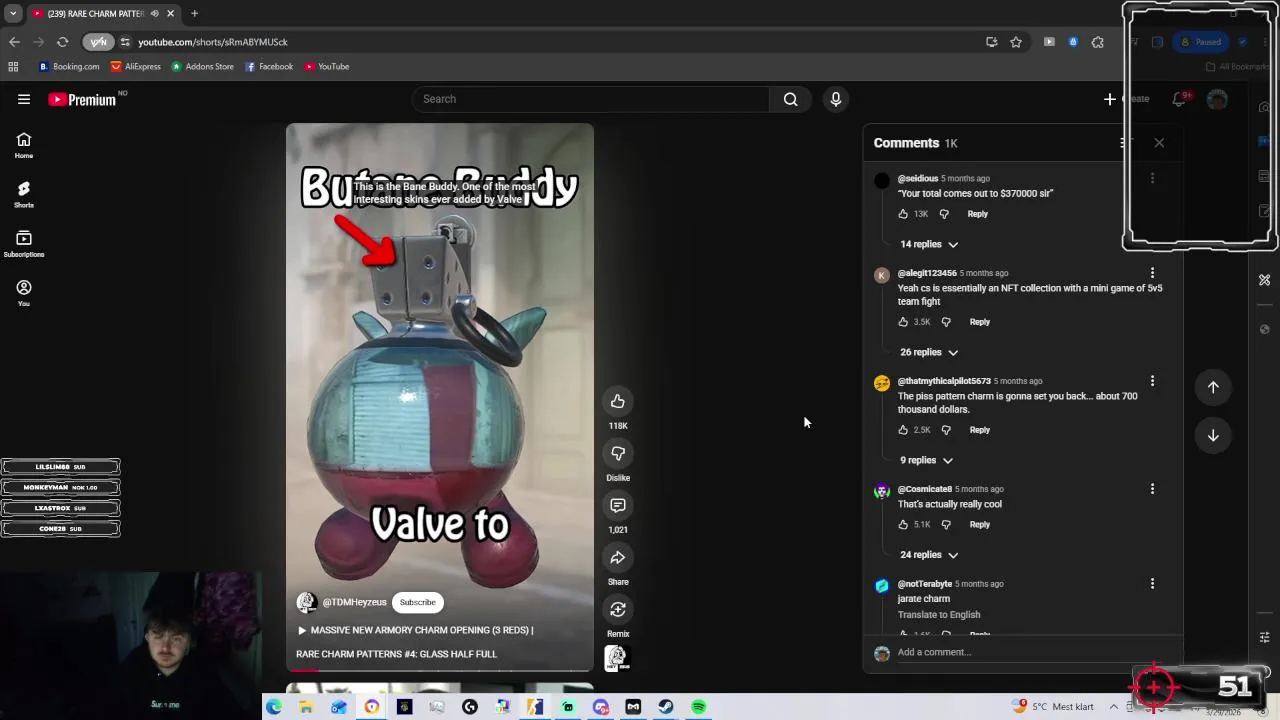Like the comment by @thatmythicalpilot5673
1280x720 pixels.
click(903, 430)
